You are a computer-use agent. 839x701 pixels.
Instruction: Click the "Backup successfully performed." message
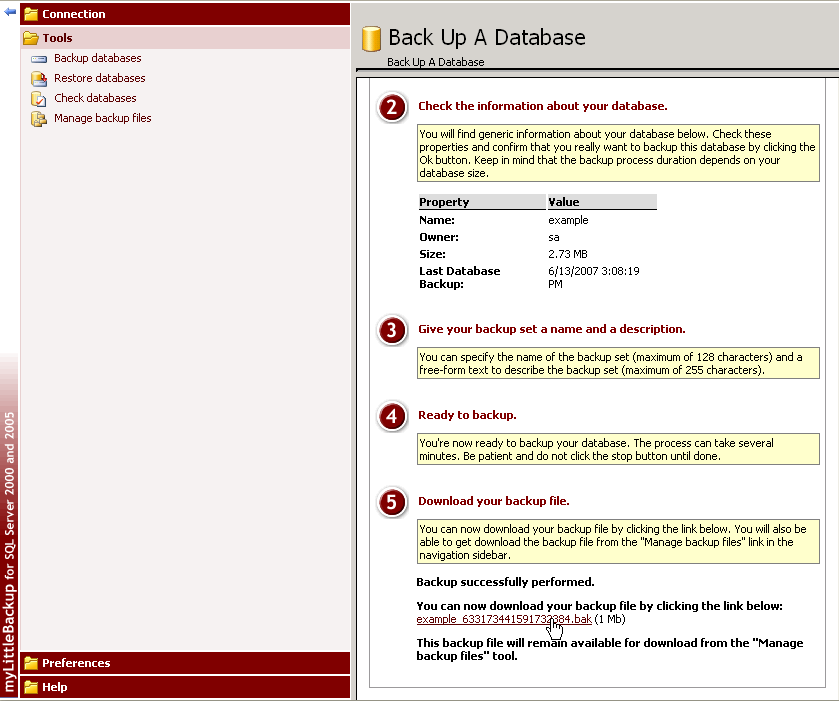coord(505,582)
